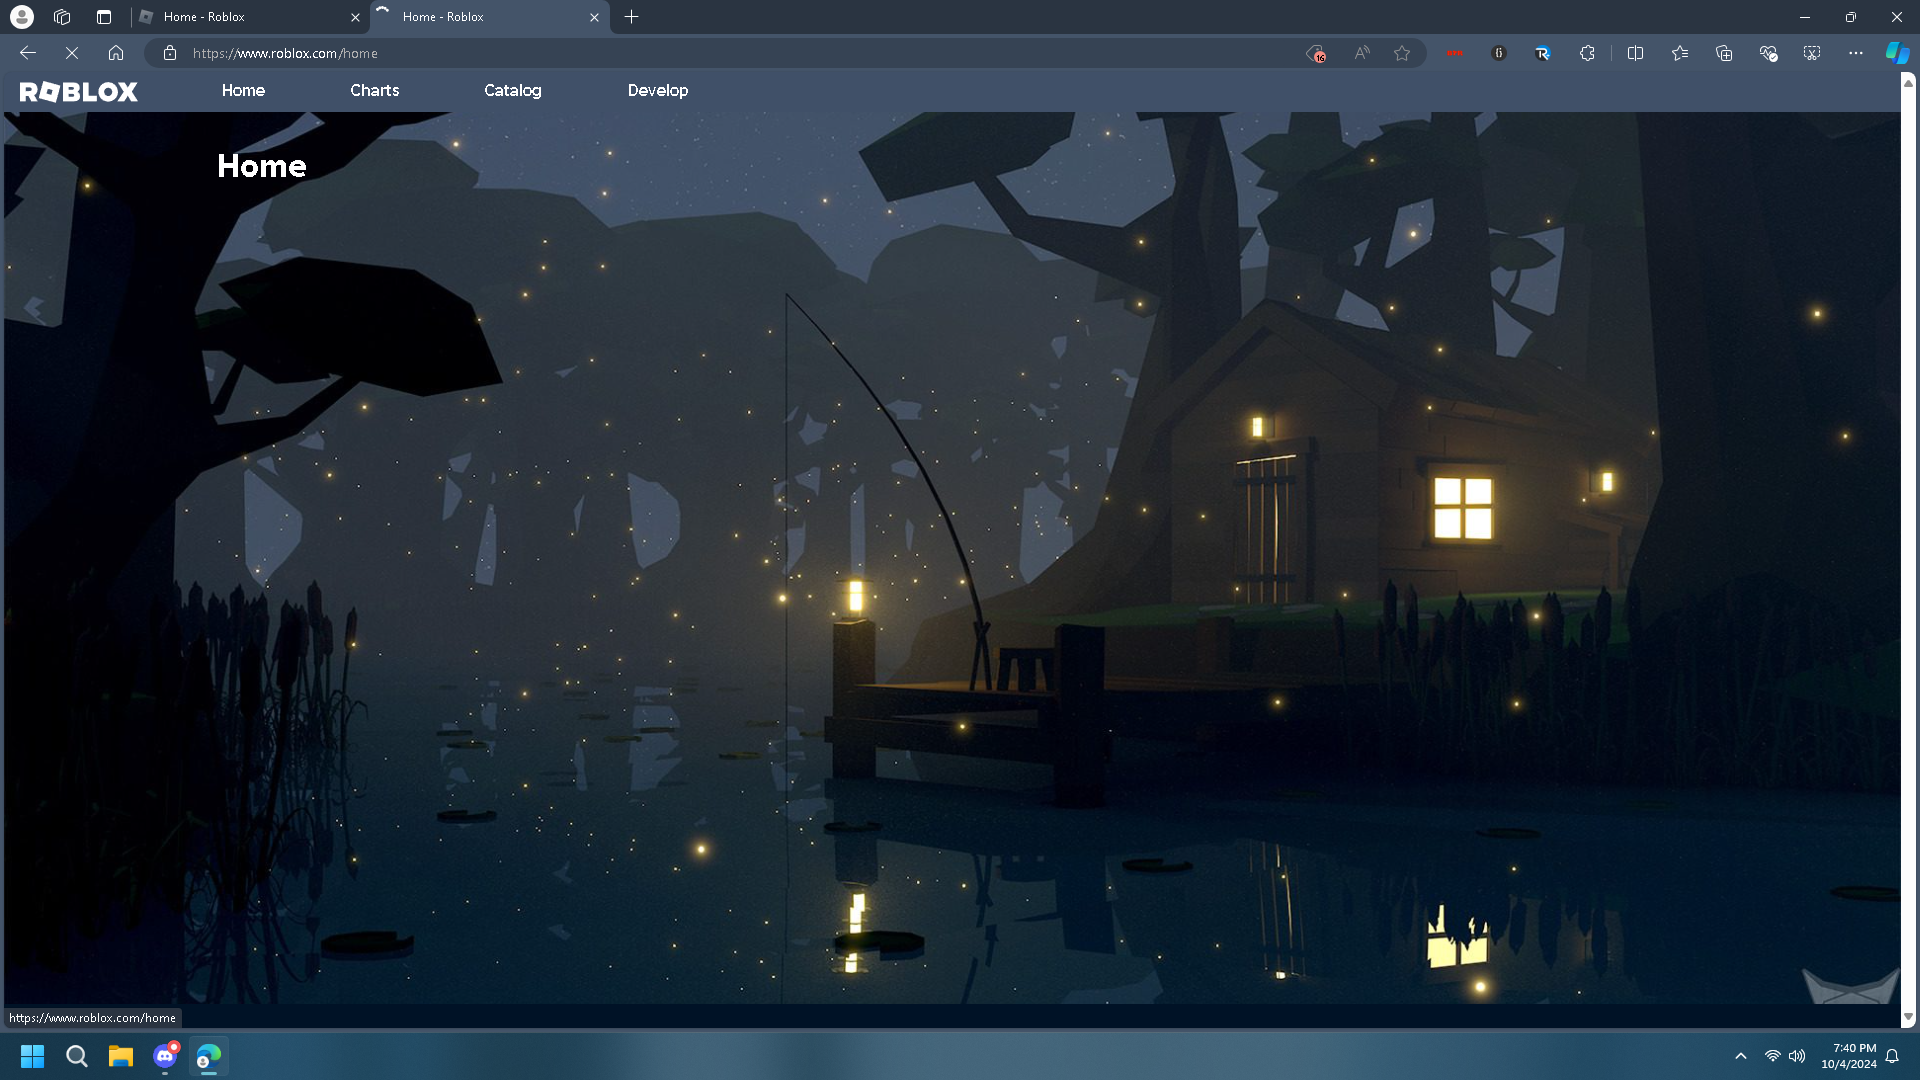Open the browser profile avatar menu
The width and height of the screenshot is (1920, 1080).
[21, 17]
